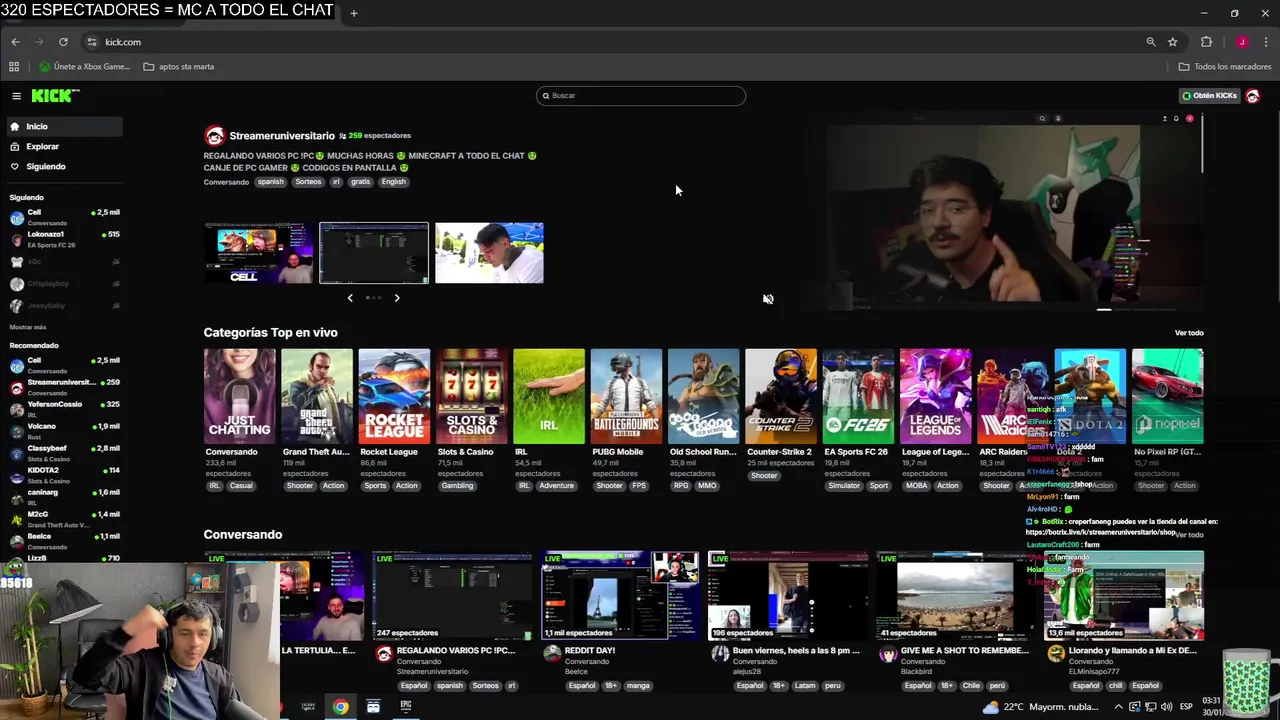Open a new browser tab
1280x720 pixels.
click(353, 13)
